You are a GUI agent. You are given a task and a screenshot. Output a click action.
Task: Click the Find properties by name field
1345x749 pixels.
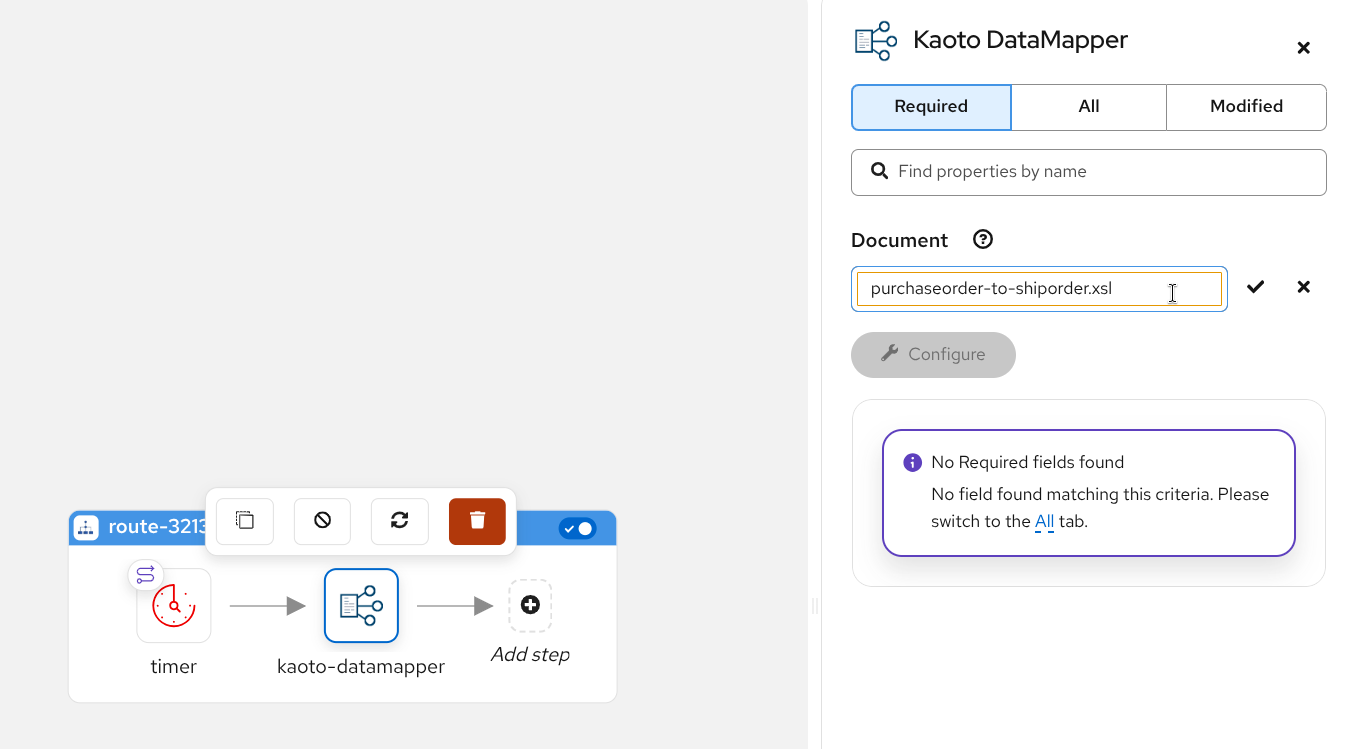tap(1089, 172)
